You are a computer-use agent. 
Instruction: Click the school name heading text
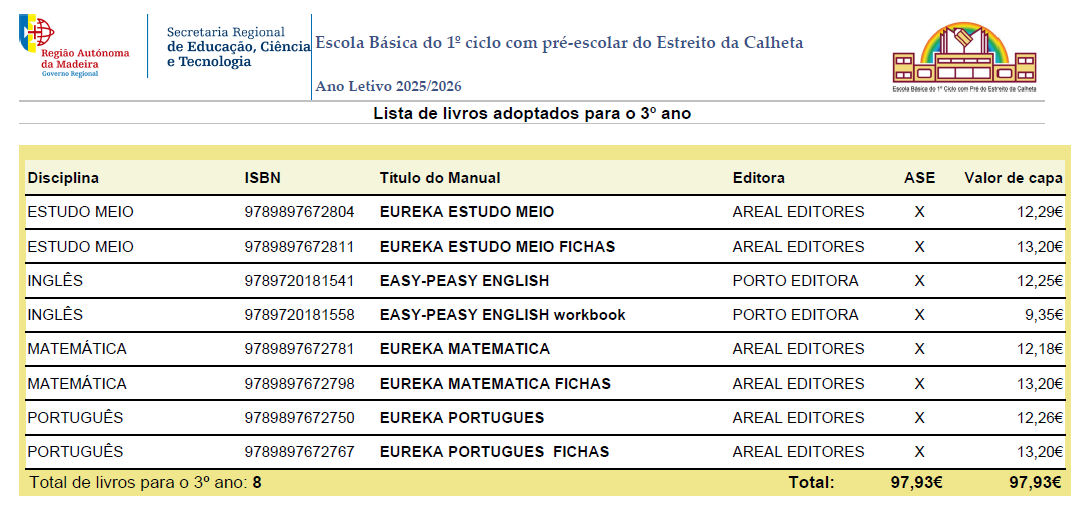(559, 43)
